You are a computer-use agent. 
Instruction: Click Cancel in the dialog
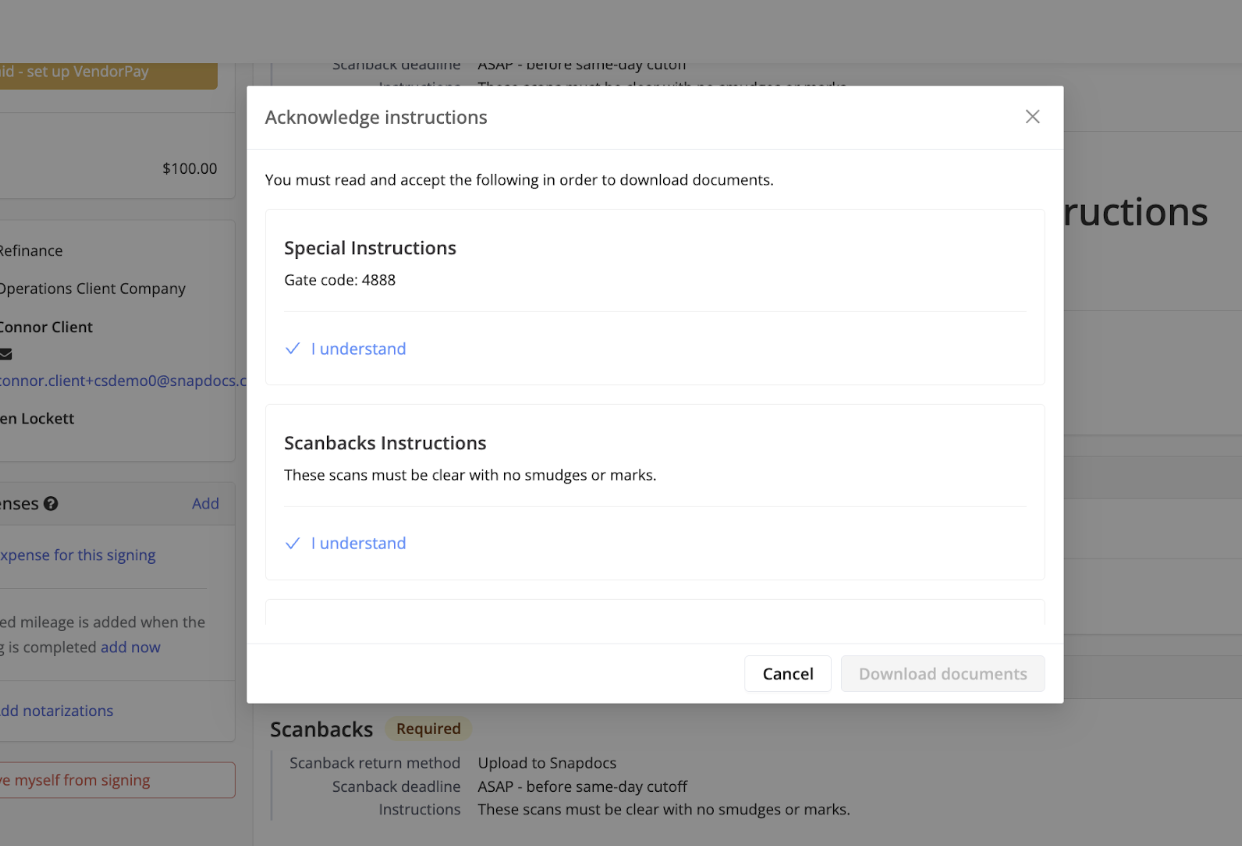point(787,673)
